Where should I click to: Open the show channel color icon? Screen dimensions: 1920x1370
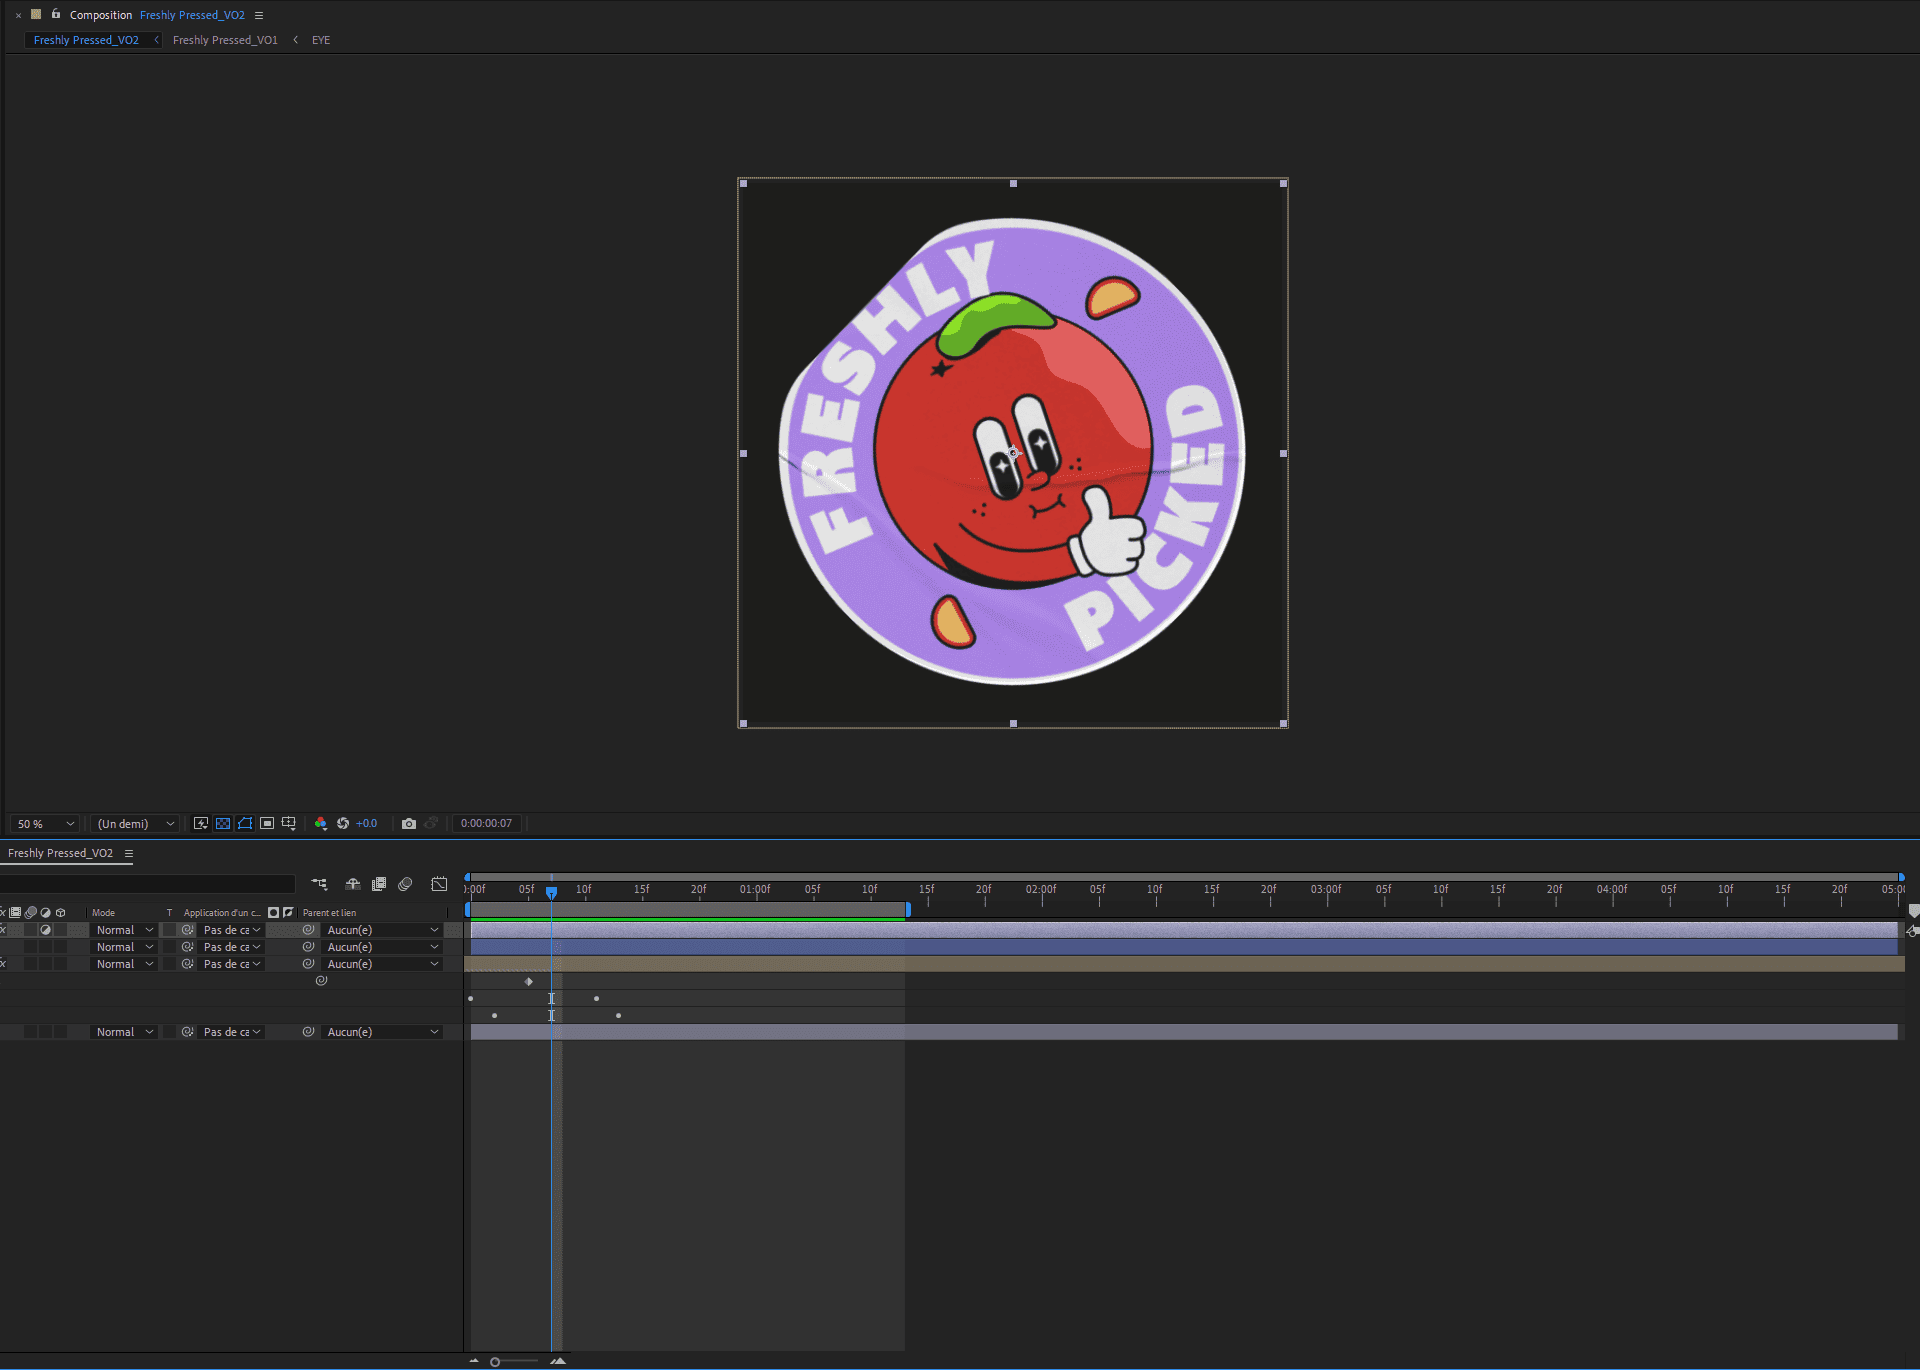pos(320,823)
